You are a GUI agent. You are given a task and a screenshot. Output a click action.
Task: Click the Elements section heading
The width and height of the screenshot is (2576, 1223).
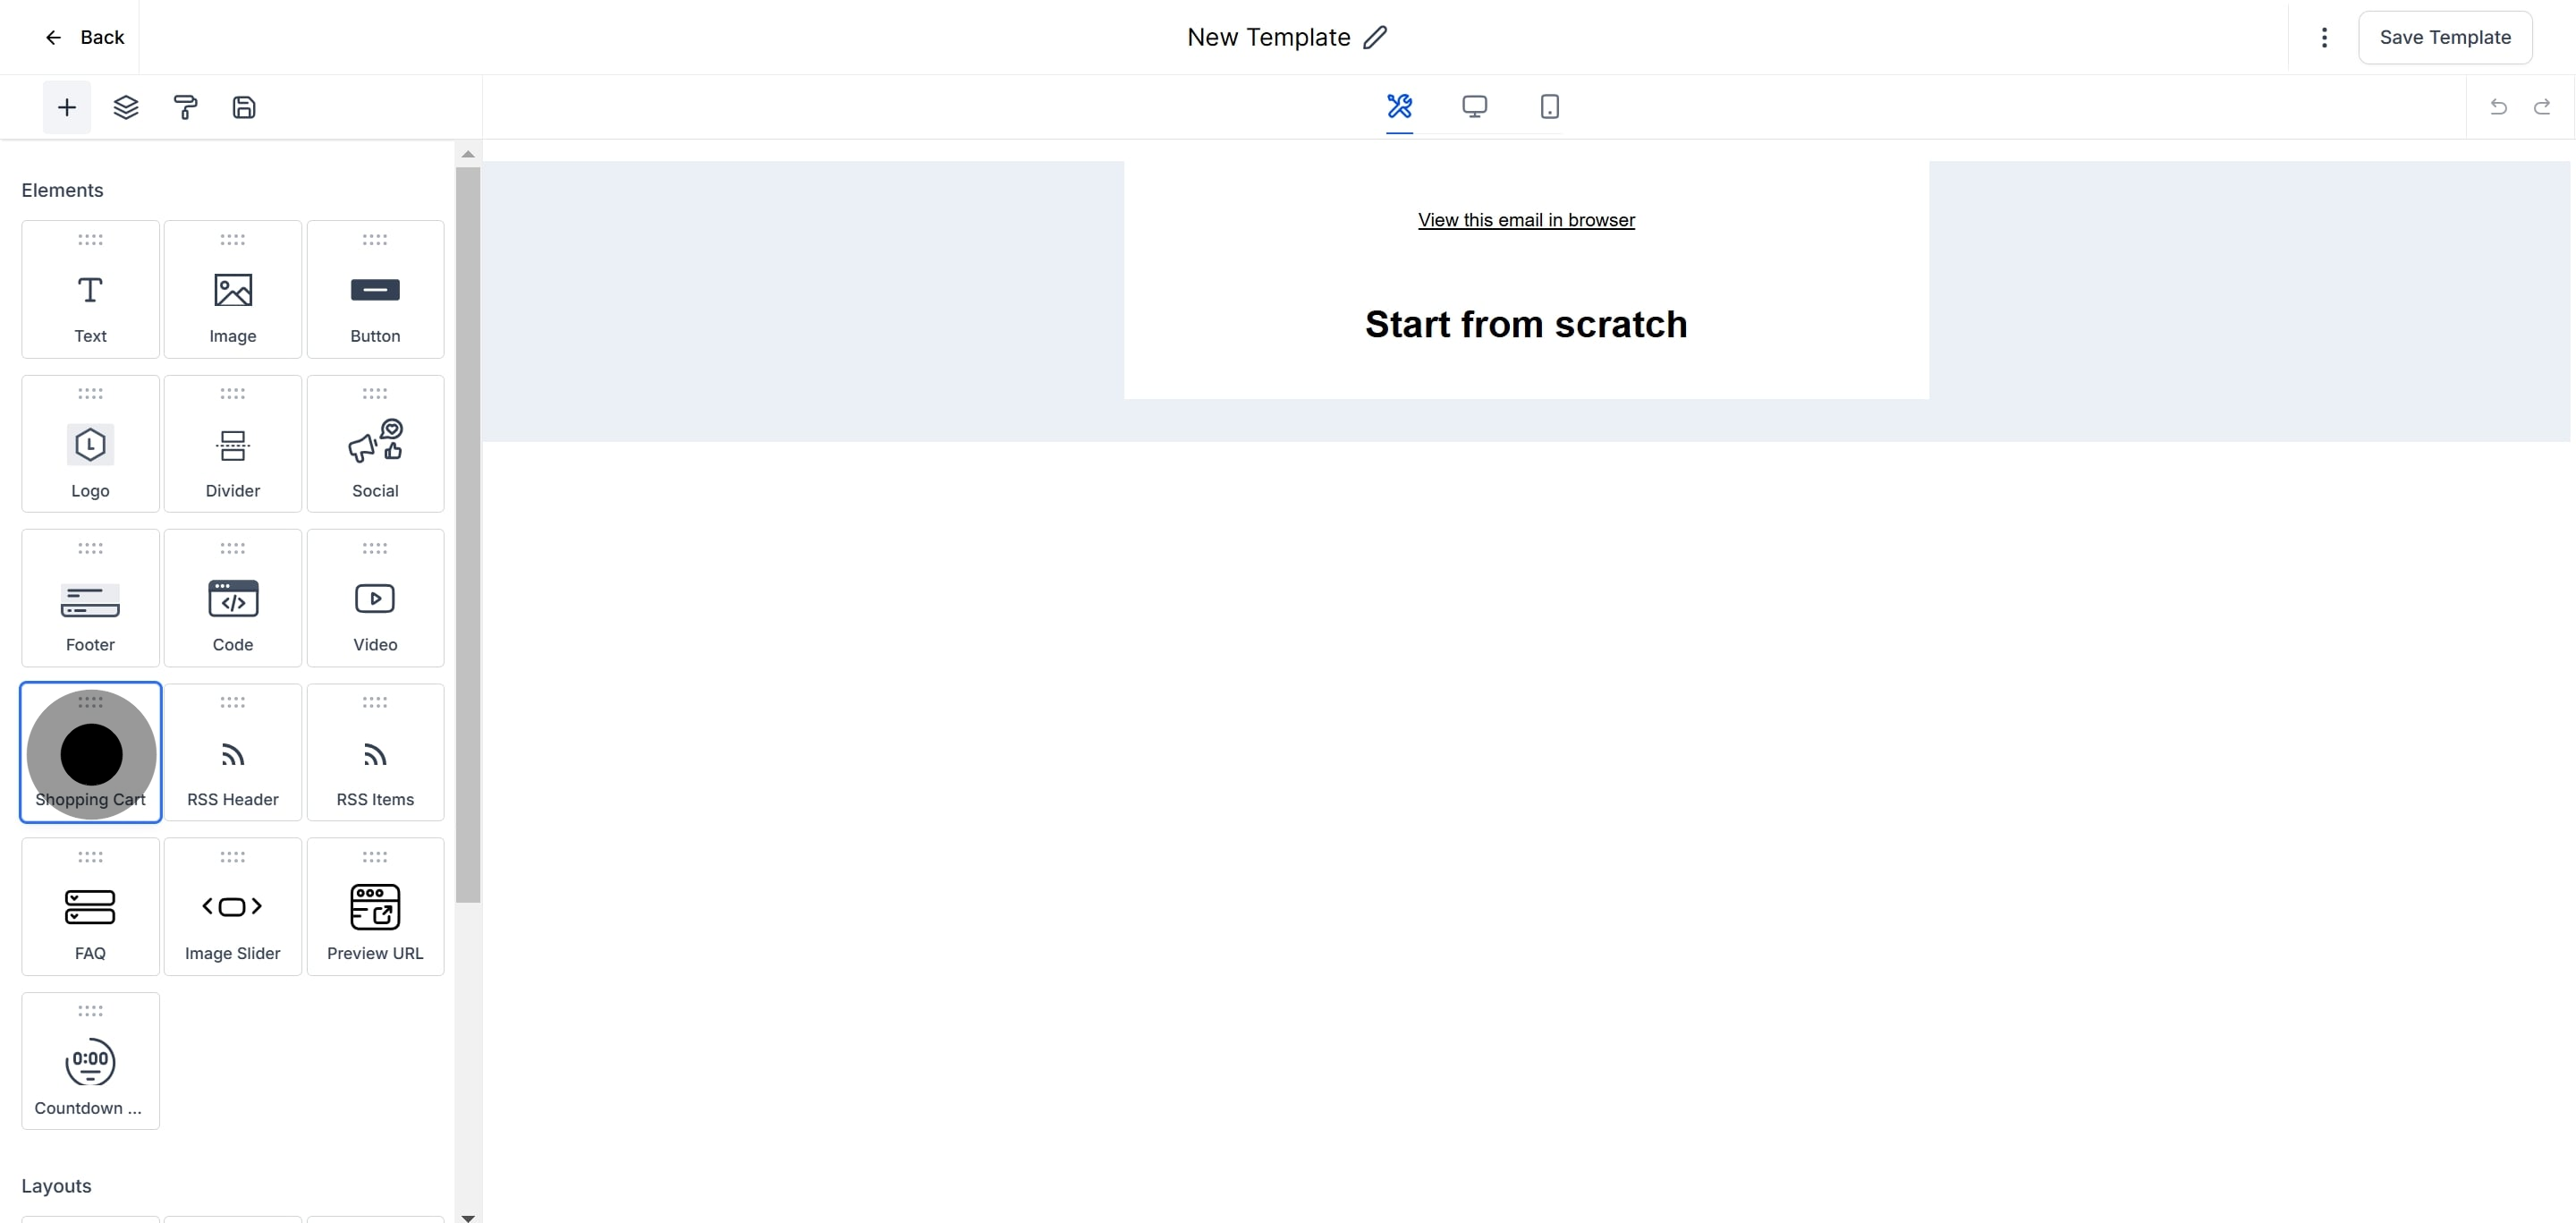(62, 190)
